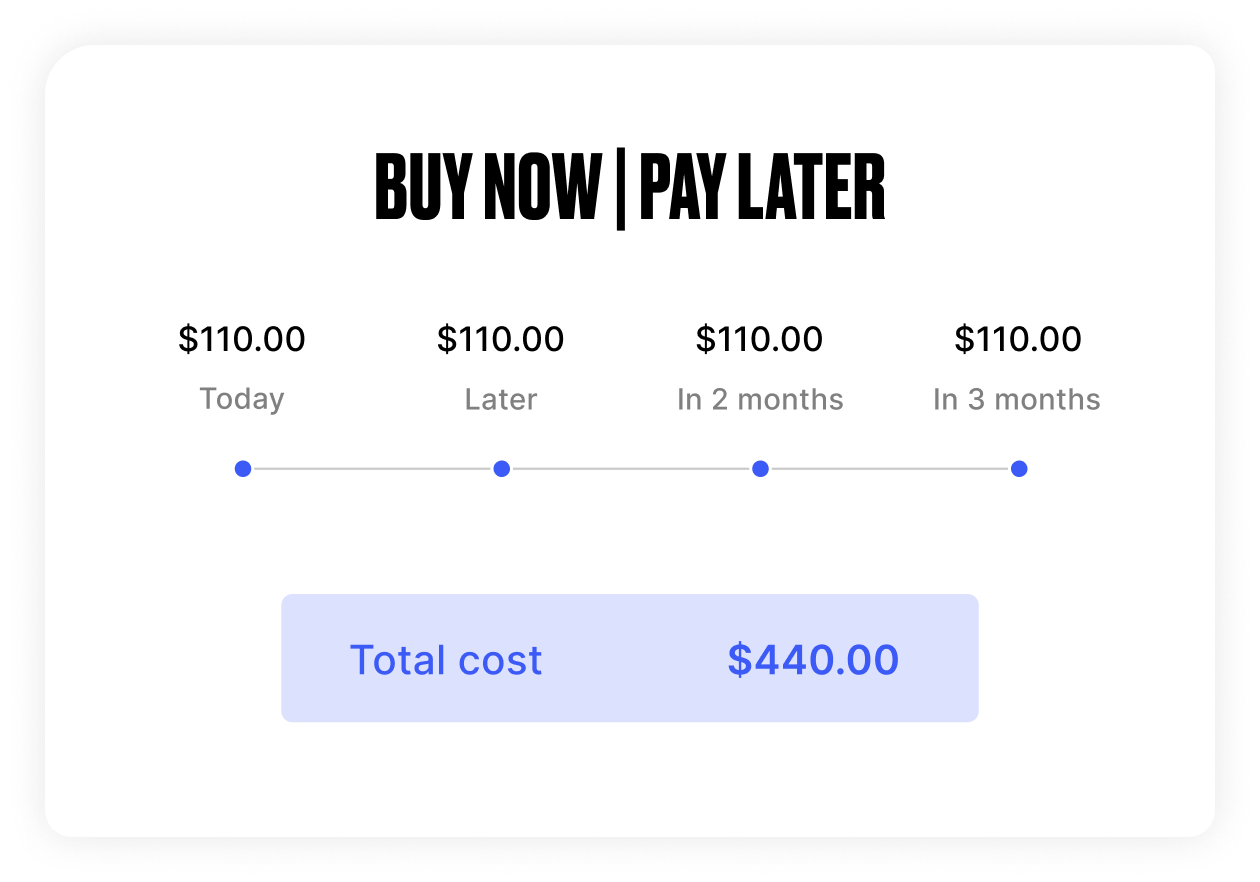The width and height of the screenshot is (1260, 882).
Task: Select the $110.00 above In 2 months
Action: pos(760,340)
